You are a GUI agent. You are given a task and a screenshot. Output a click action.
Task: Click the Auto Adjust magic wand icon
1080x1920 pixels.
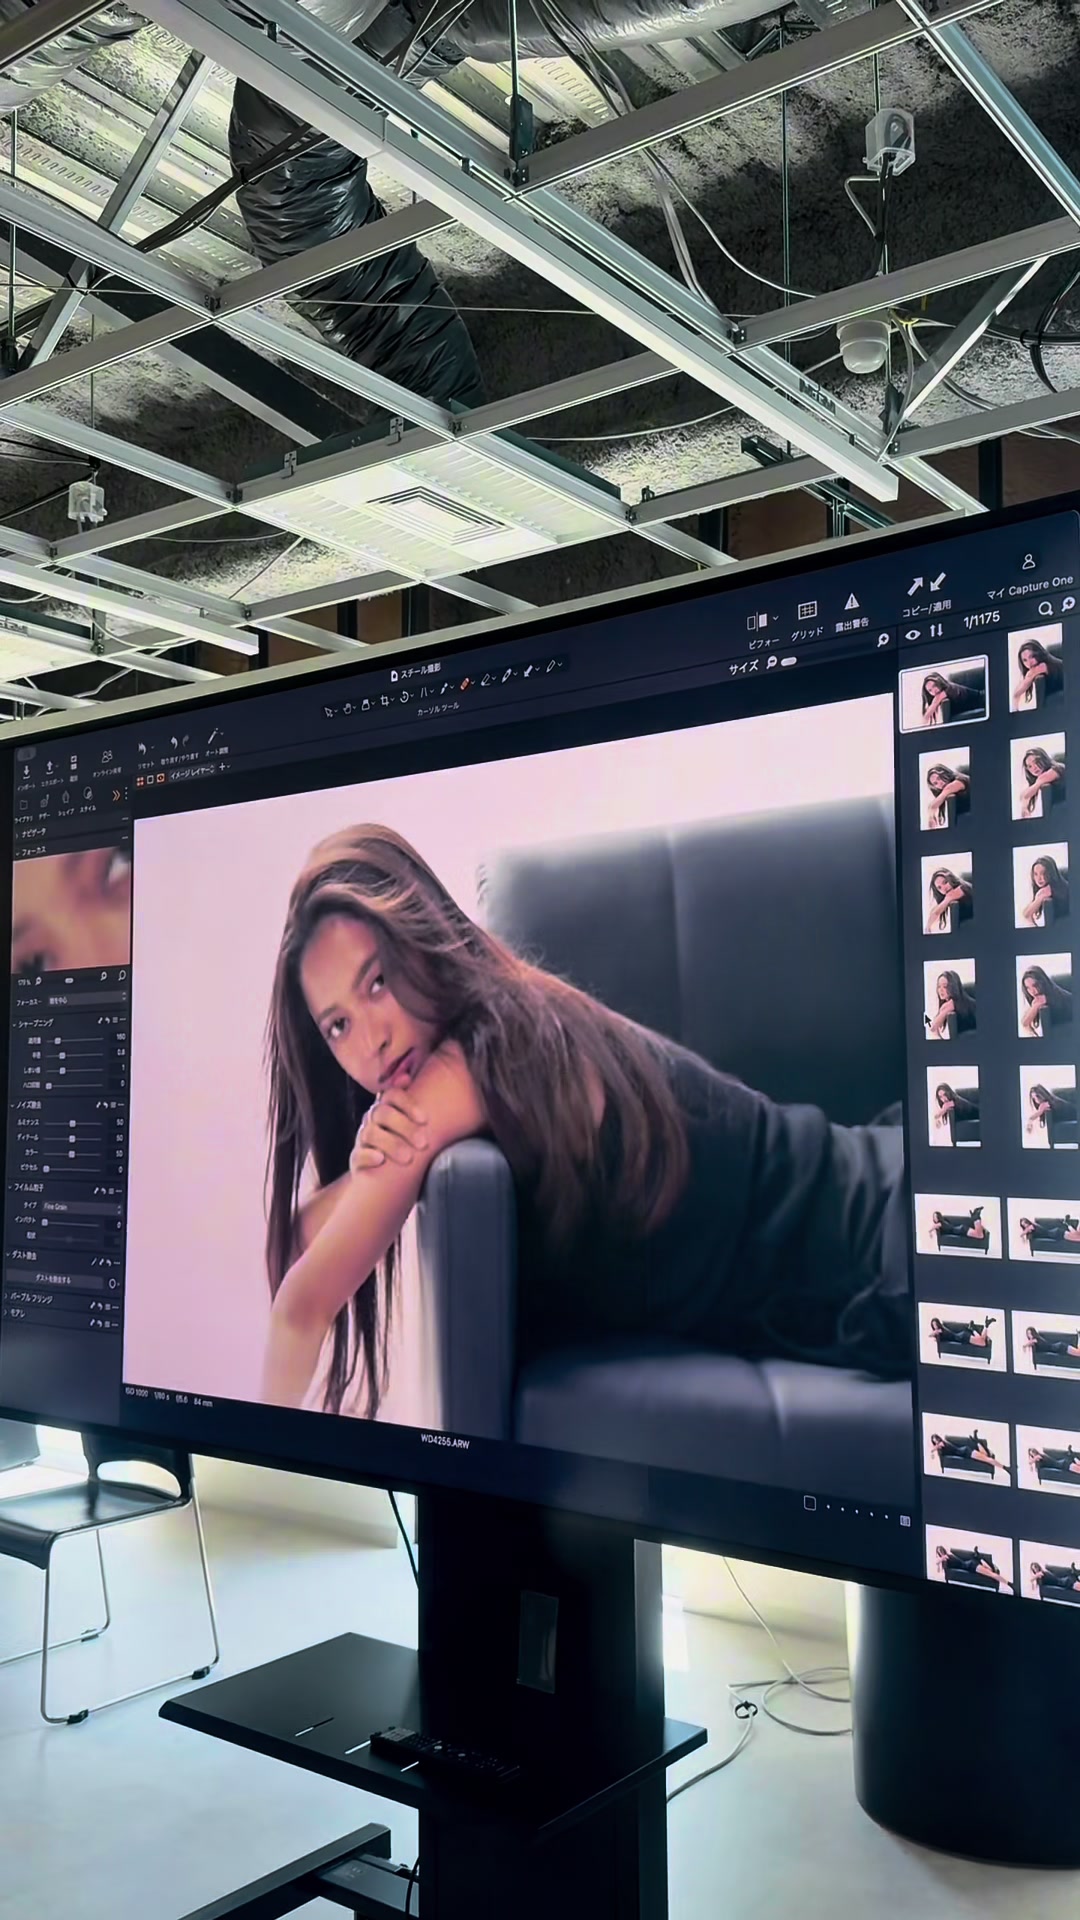point(214,737)
